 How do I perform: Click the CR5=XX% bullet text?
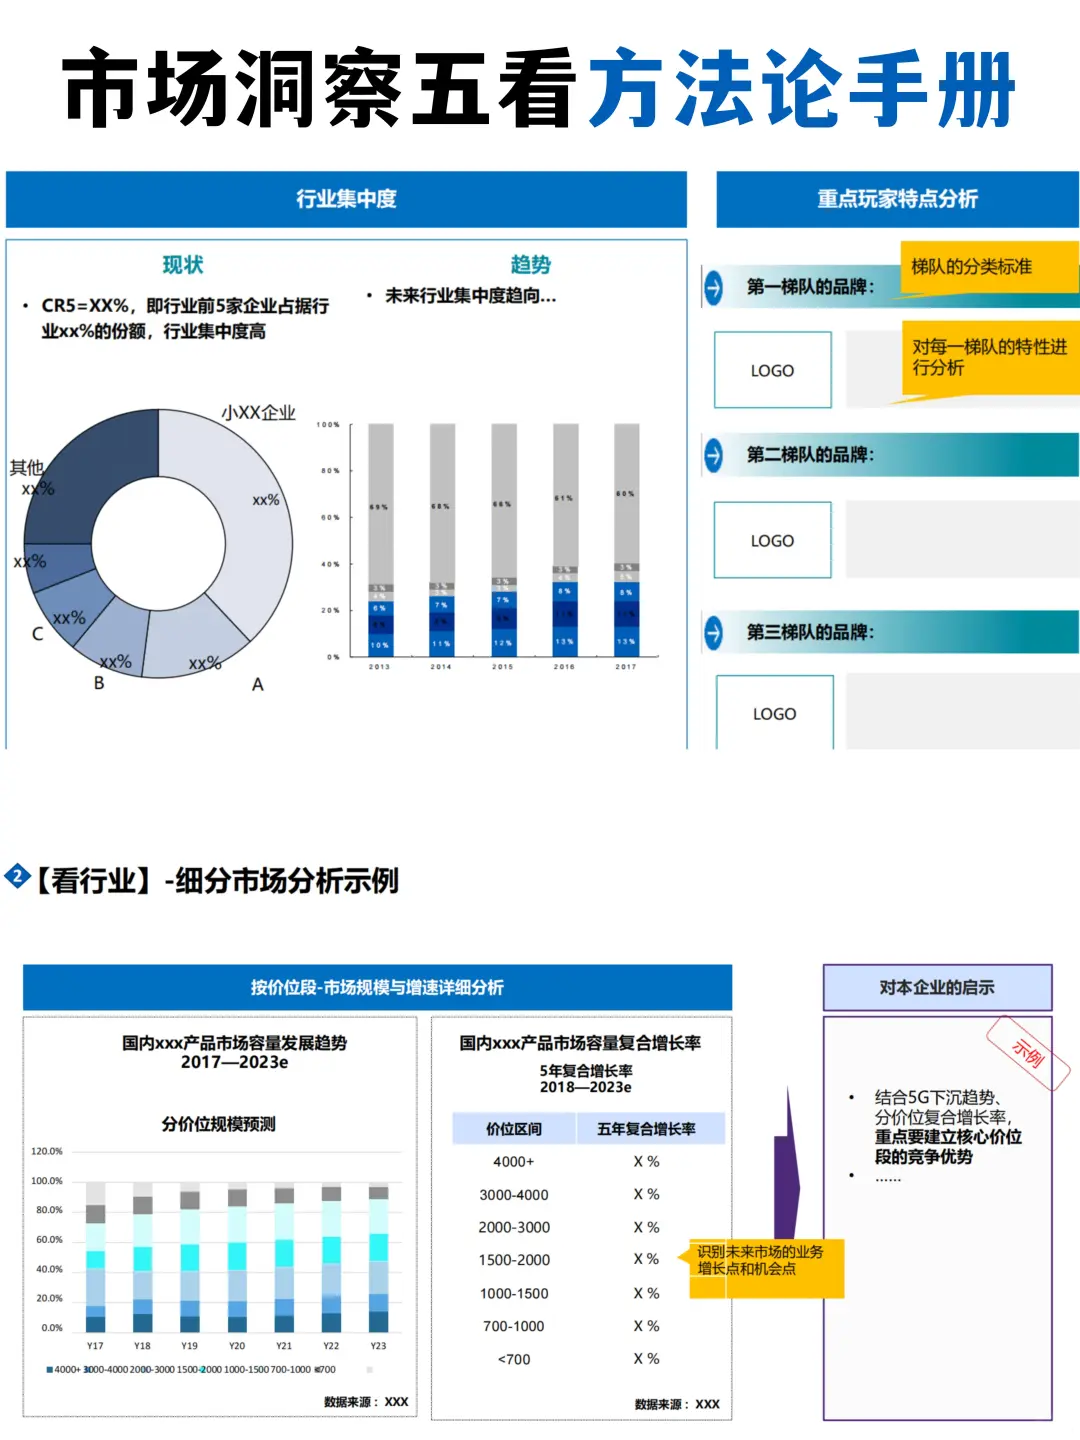184,318
